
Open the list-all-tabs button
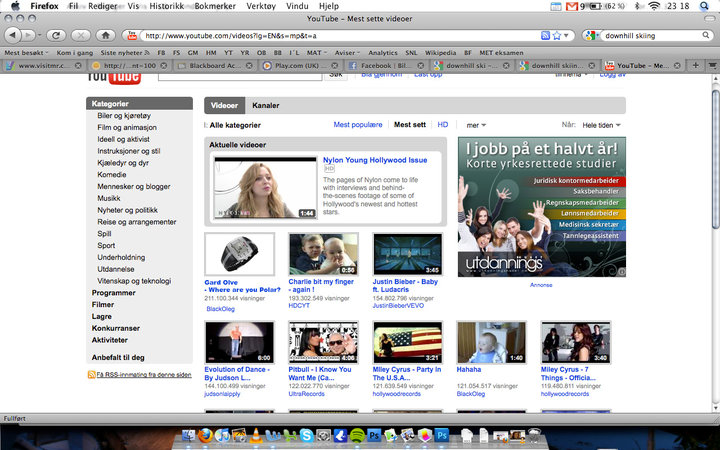tap(712, 66)
